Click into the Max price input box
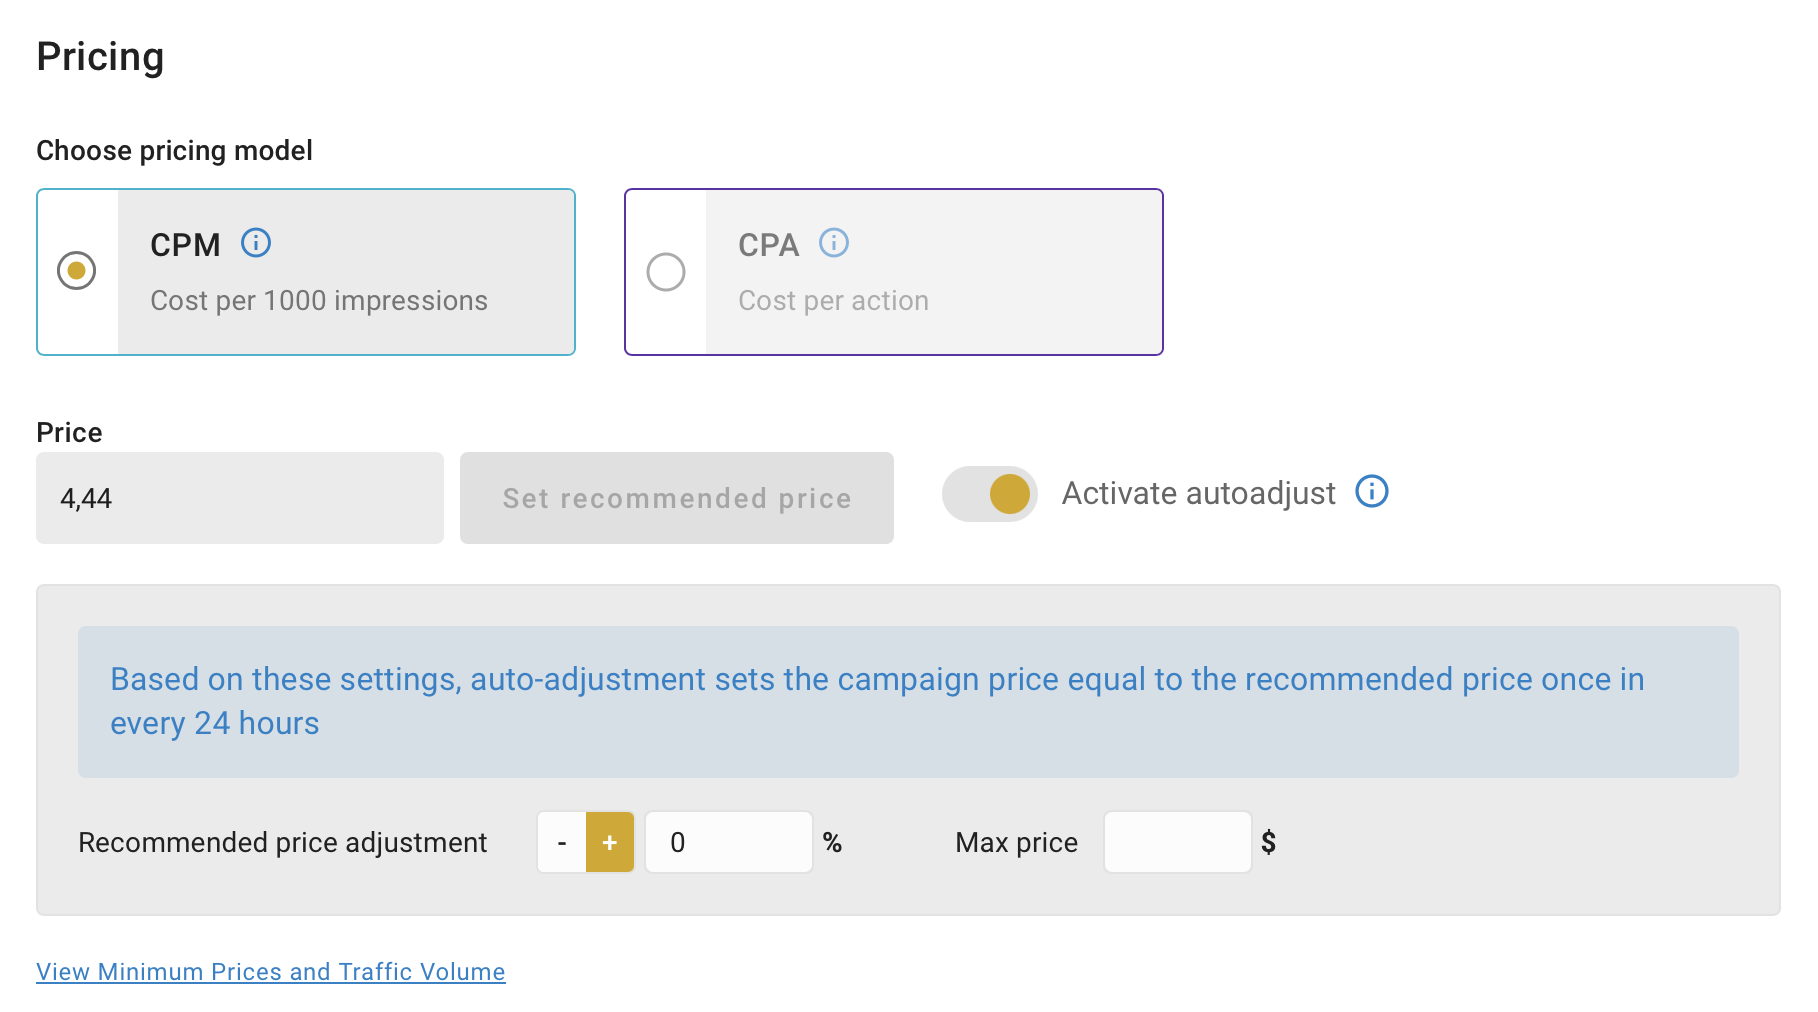Viewport: 1818px width, 1012px height. click(x=1177, y=842)
